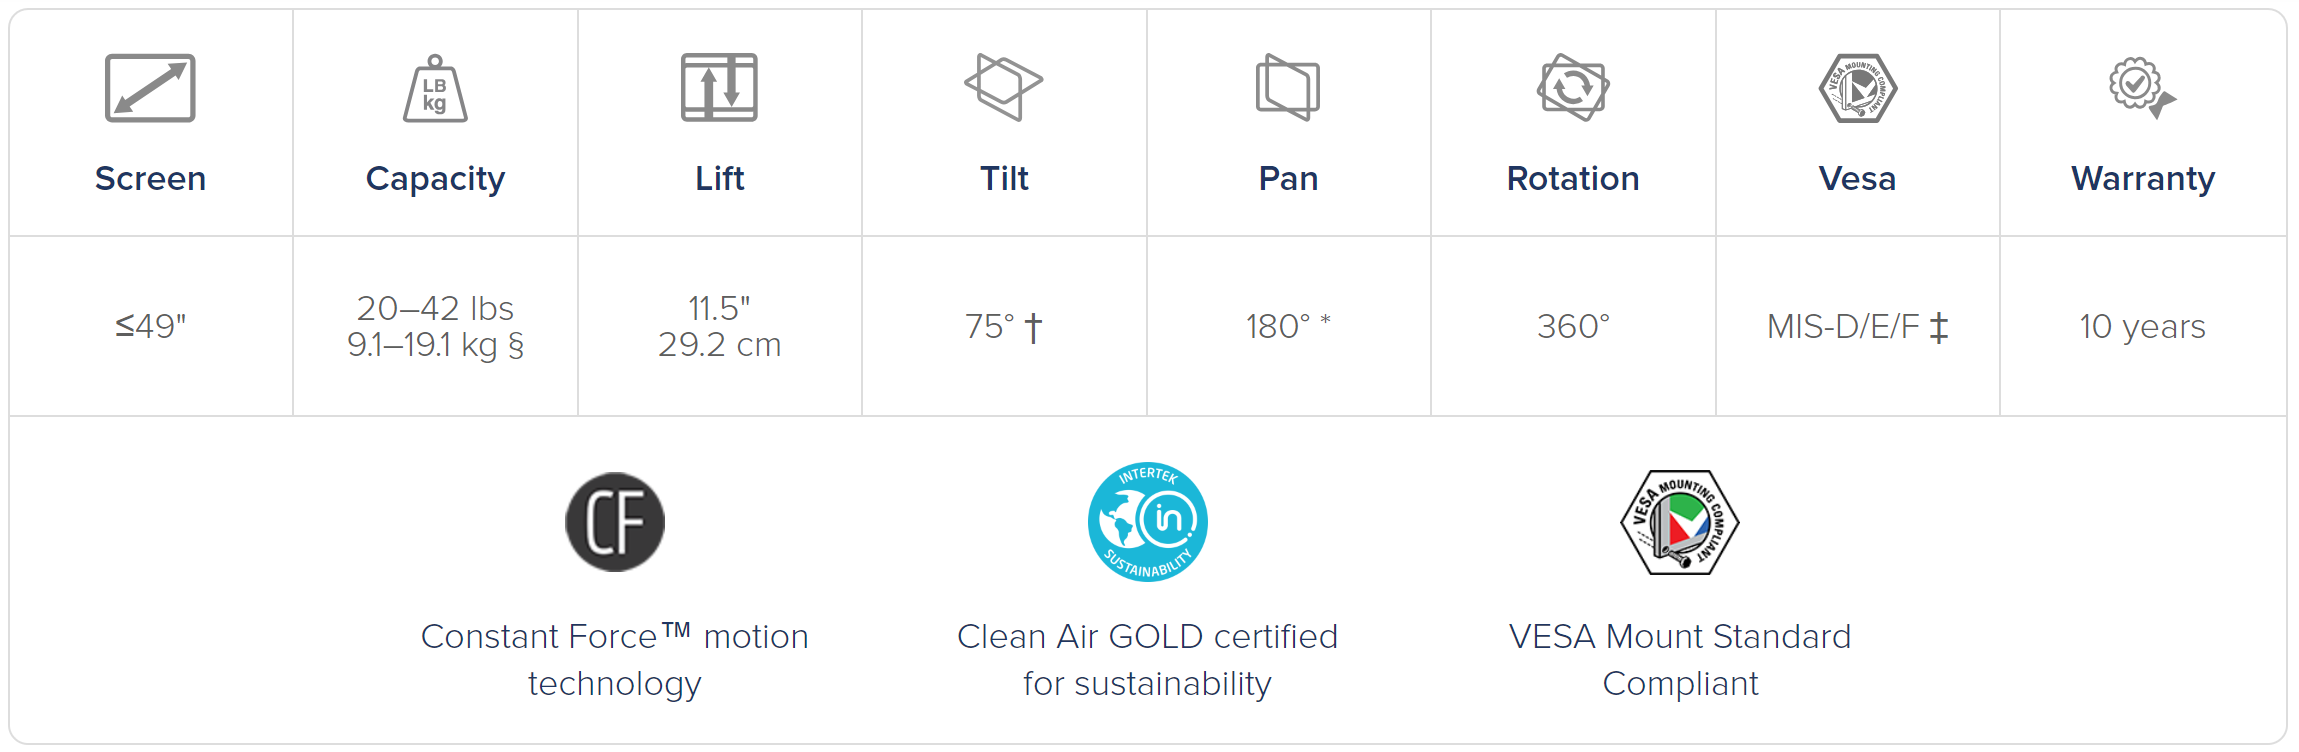Select the Rotation column heading
The width and height of the screenshot is (2299, 752).
click(1573, 178)
